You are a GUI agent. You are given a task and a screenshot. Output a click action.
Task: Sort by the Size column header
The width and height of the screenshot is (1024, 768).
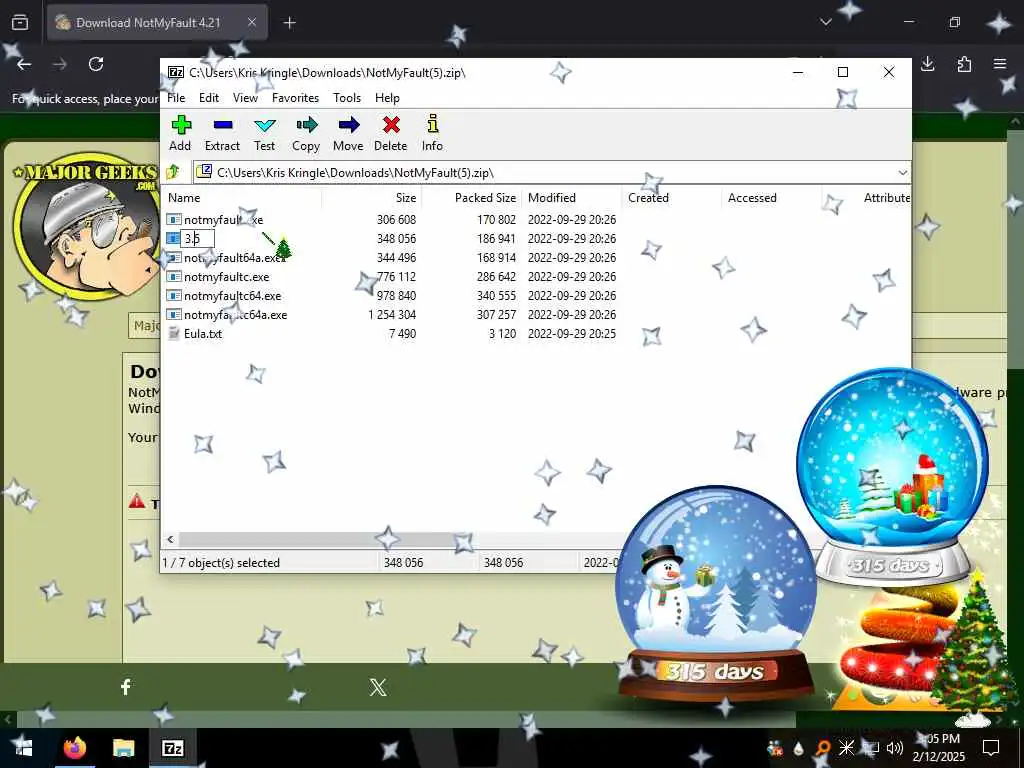click(x=372, y=198)
